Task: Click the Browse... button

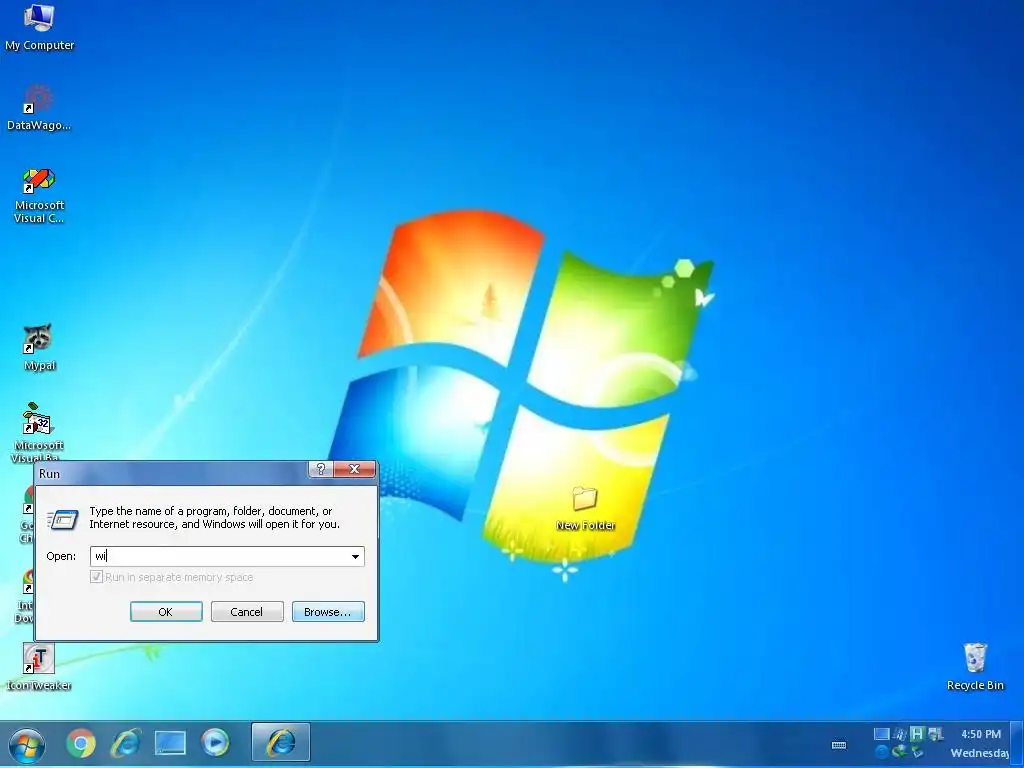Action: (328, 612)
